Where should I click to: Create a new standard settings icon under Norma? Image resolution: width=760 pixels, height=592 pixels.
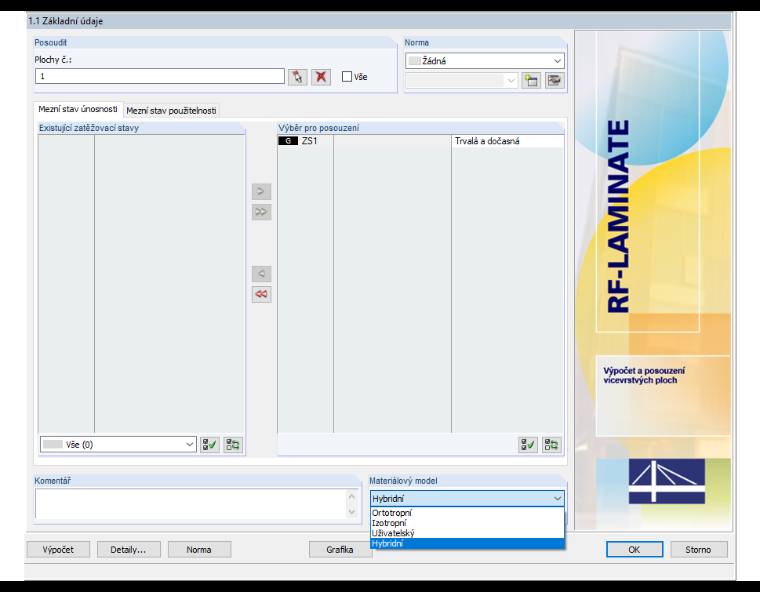coord(531,80)
